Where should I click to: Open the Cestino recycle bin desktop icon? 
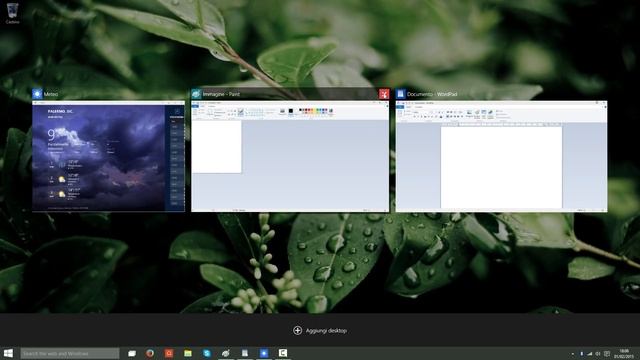point(12,13)
